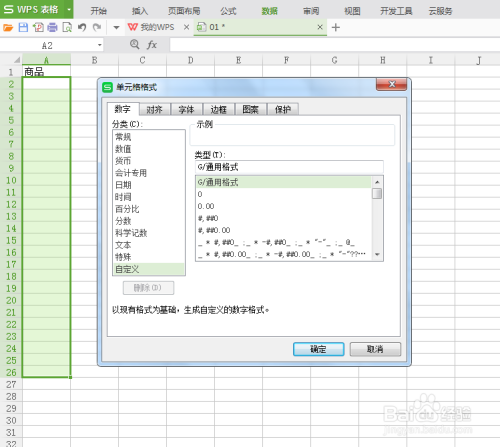Switch to the 数字 tab in dialog
Screen dimensions: 500x447
123,109
